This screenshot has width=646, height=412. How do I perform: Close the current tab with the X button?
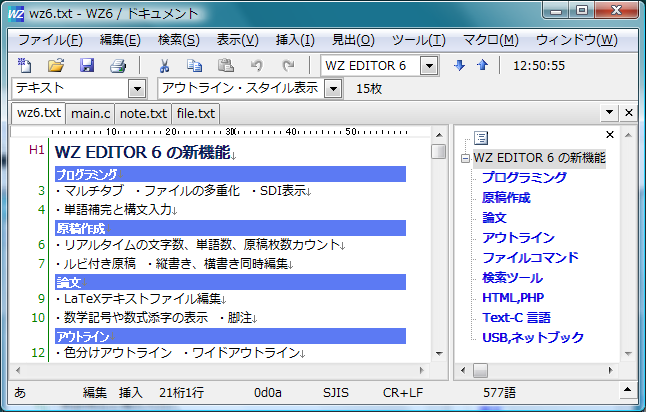(x=629, y=112)
